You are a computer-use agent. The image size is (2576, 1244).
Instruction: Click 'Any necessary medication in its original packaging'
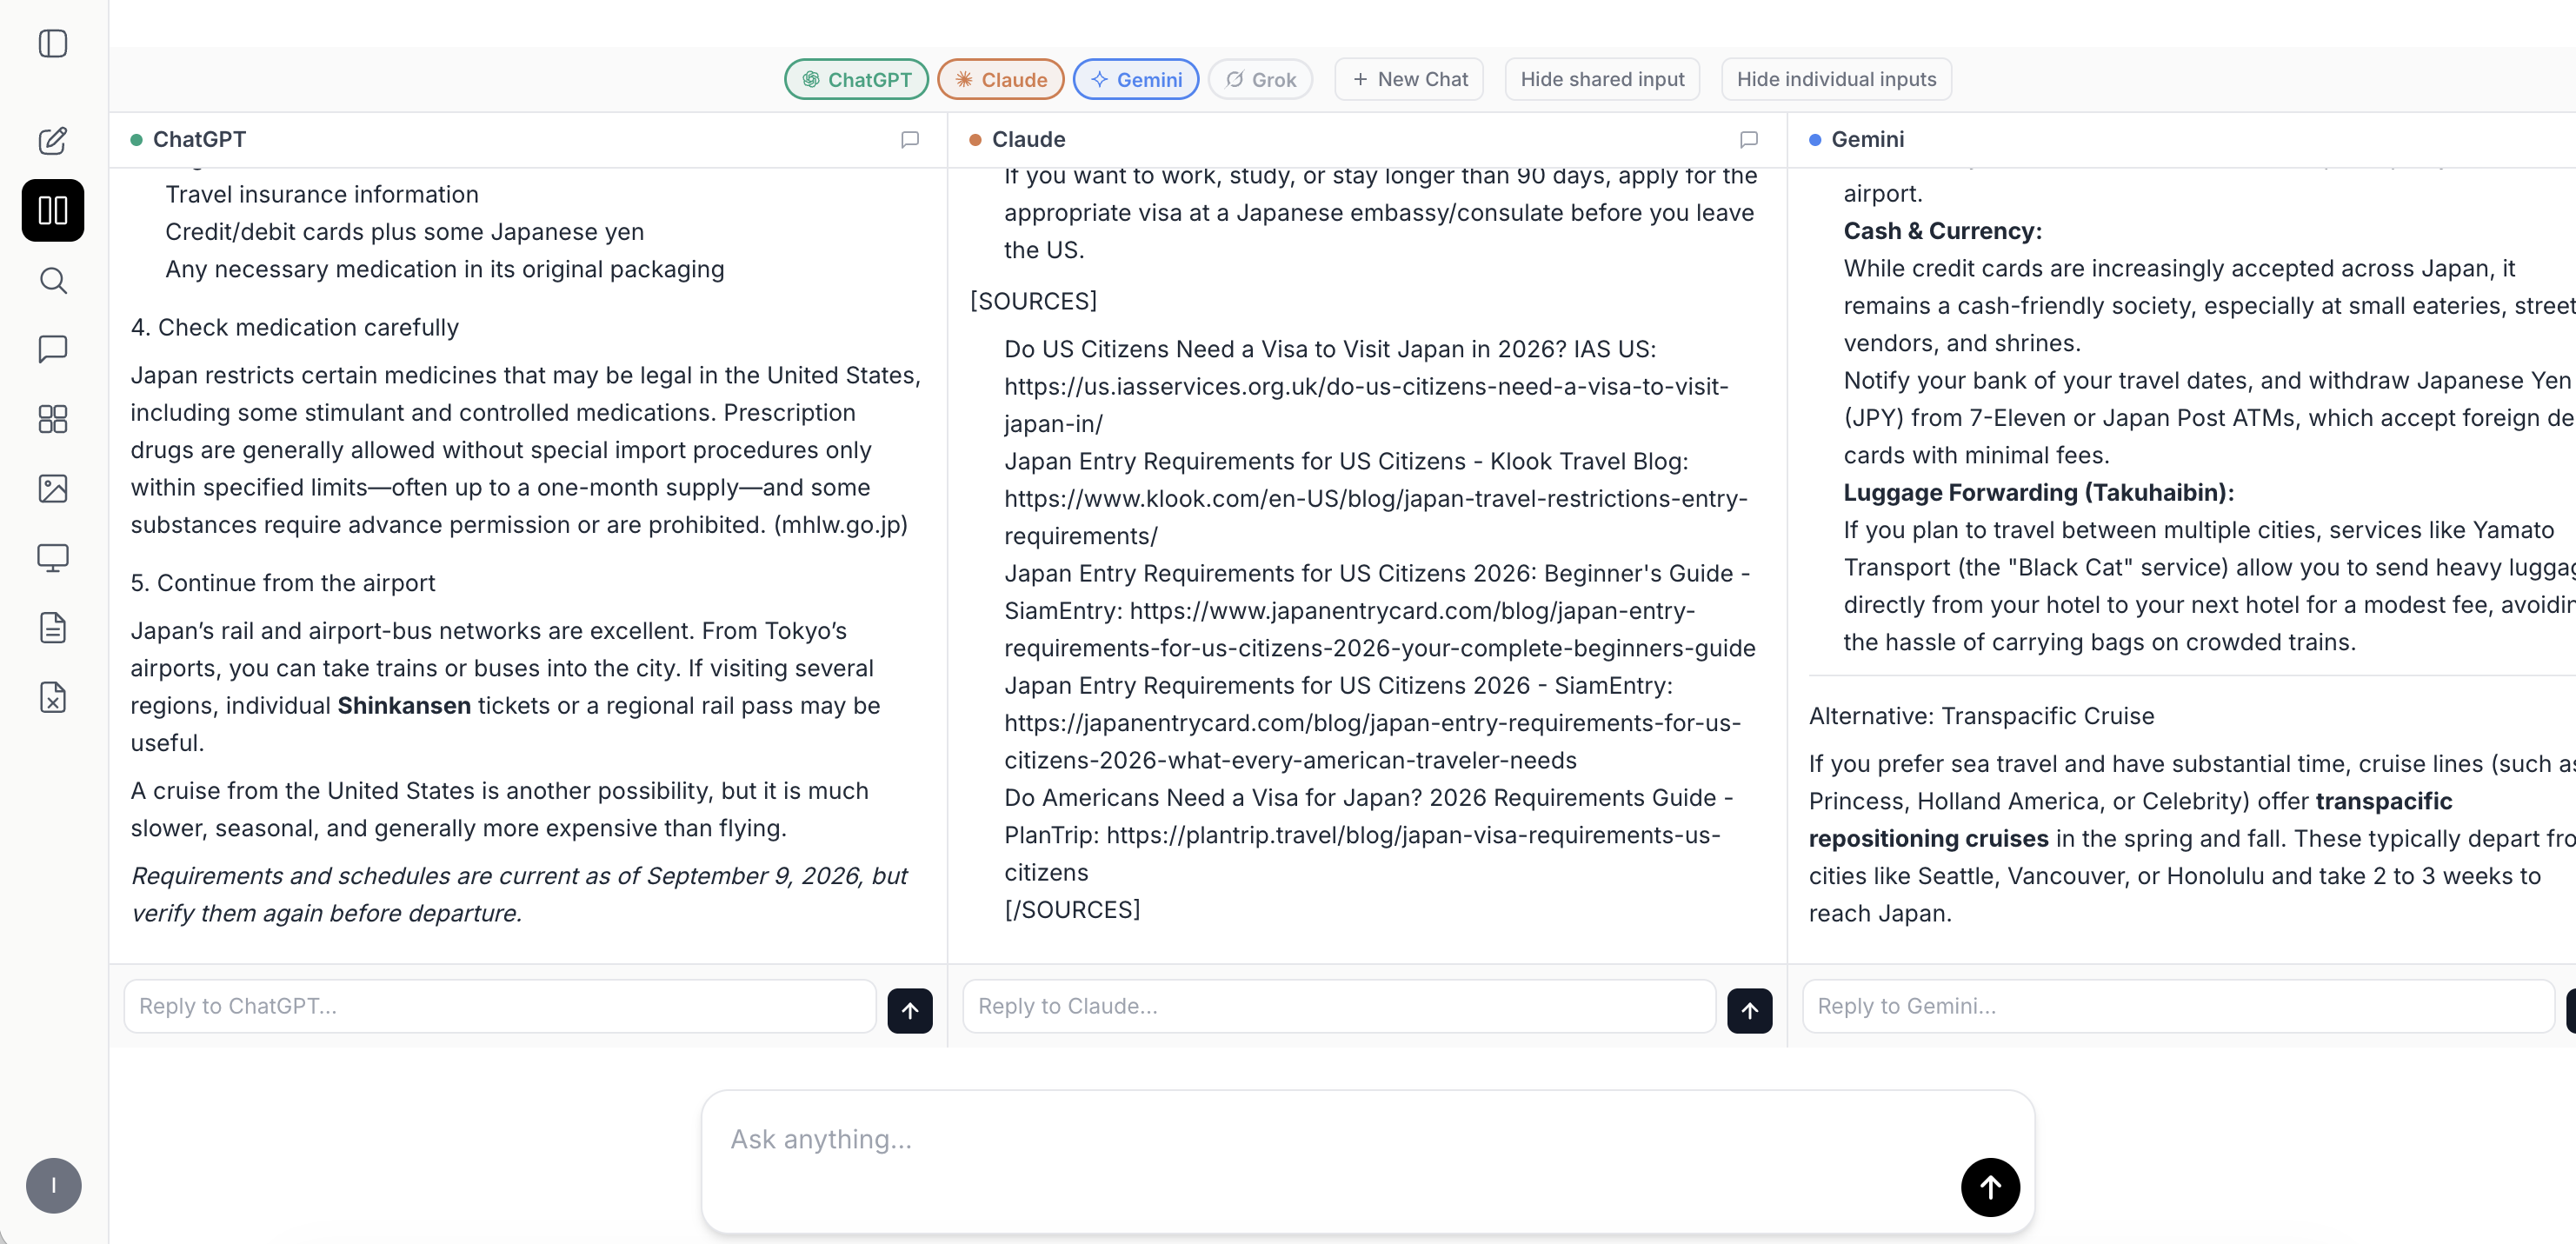[445, 269]
